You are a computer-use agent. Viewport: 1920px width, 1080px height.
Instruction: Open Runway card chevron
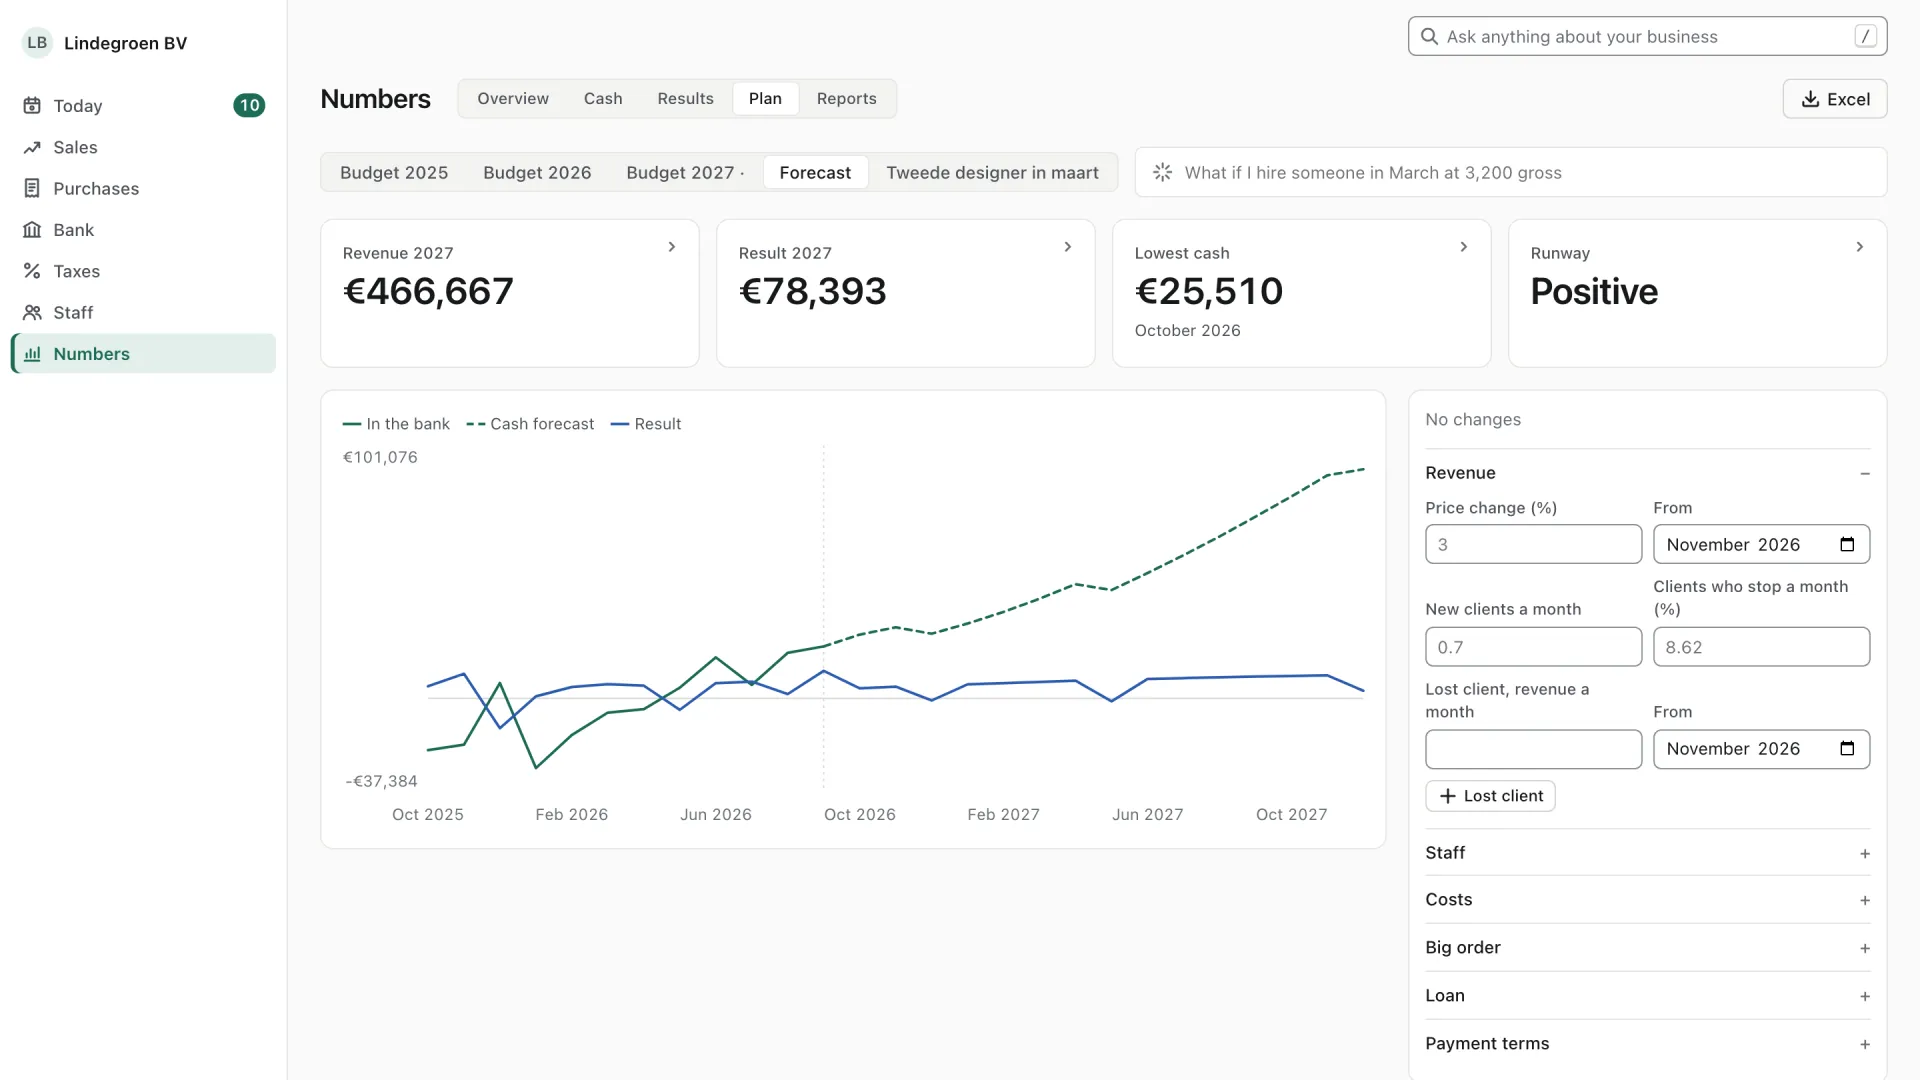(x=1860, y=247)
